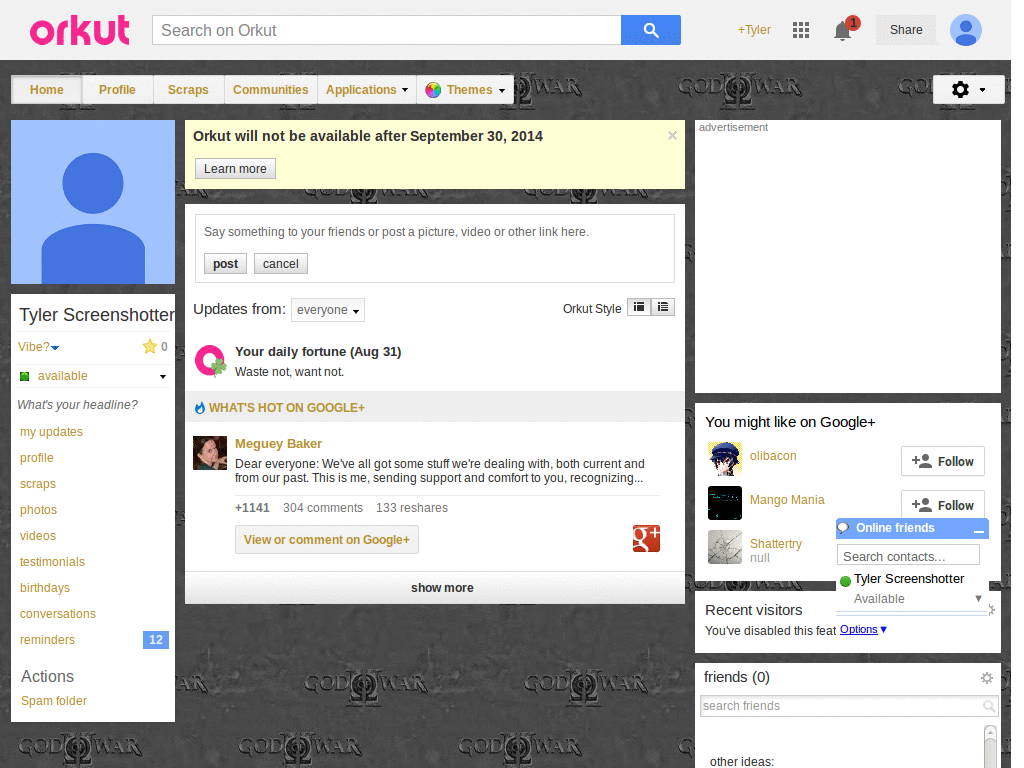1024x768 pixels.
Task: Go to the Home tab
Action: (x=46, y=90)
